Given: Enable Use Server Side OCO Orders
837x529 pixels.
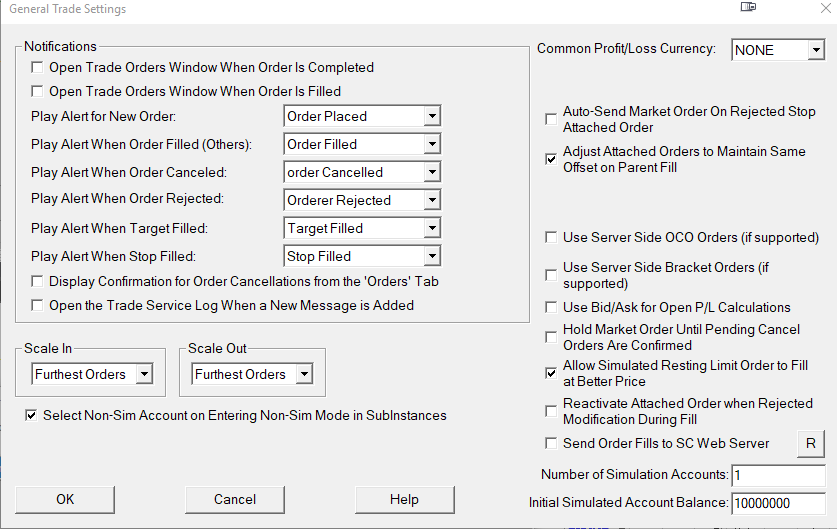Looking at the screenshot, I should (x=551, y=238).
